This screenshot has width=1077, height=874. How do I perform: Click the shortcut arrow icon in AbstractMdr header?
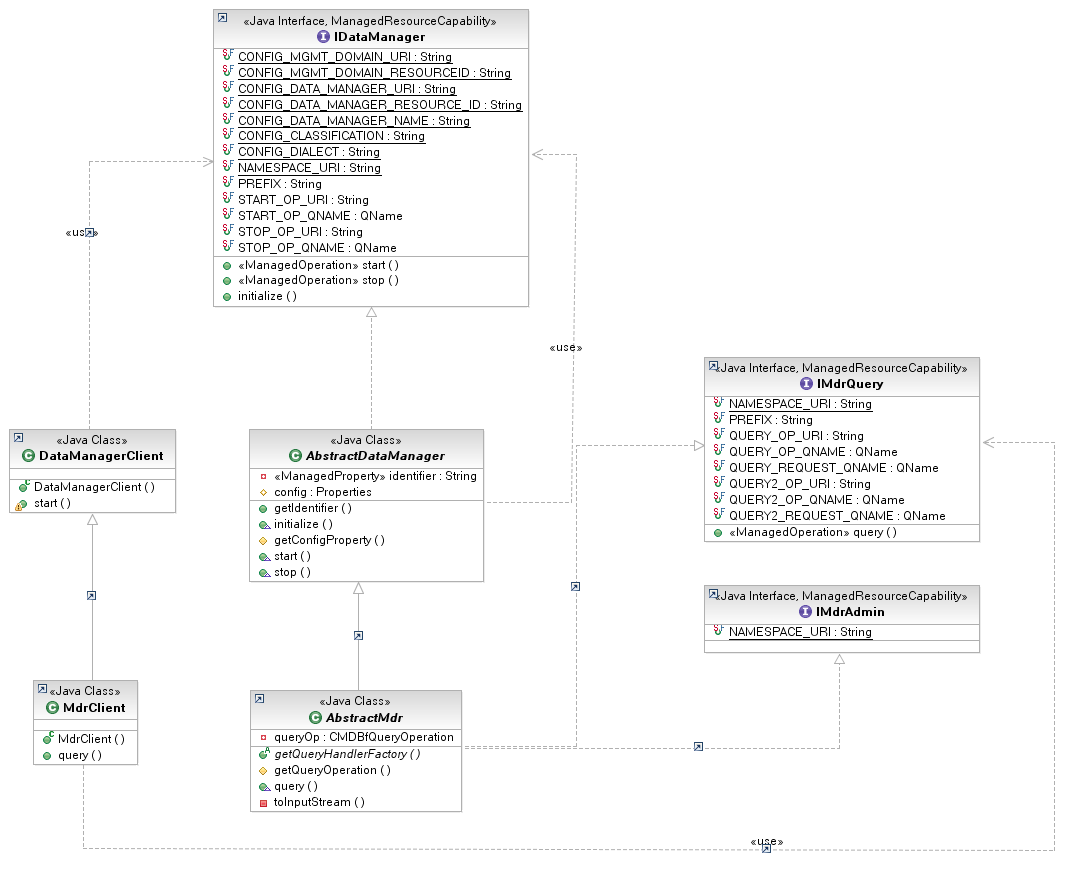[260, 699]
